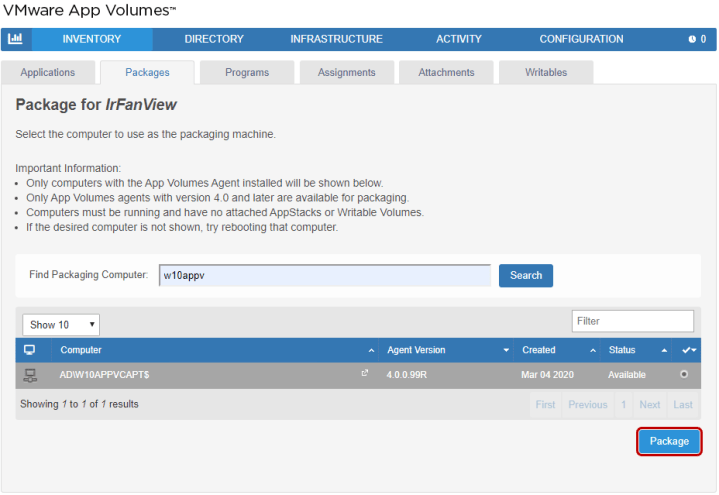The height and width of the screenshot is (495, 719).
Task: Click the checkmark select-all icon in the header
Action: pyautogui.click(x=689, y=350)
